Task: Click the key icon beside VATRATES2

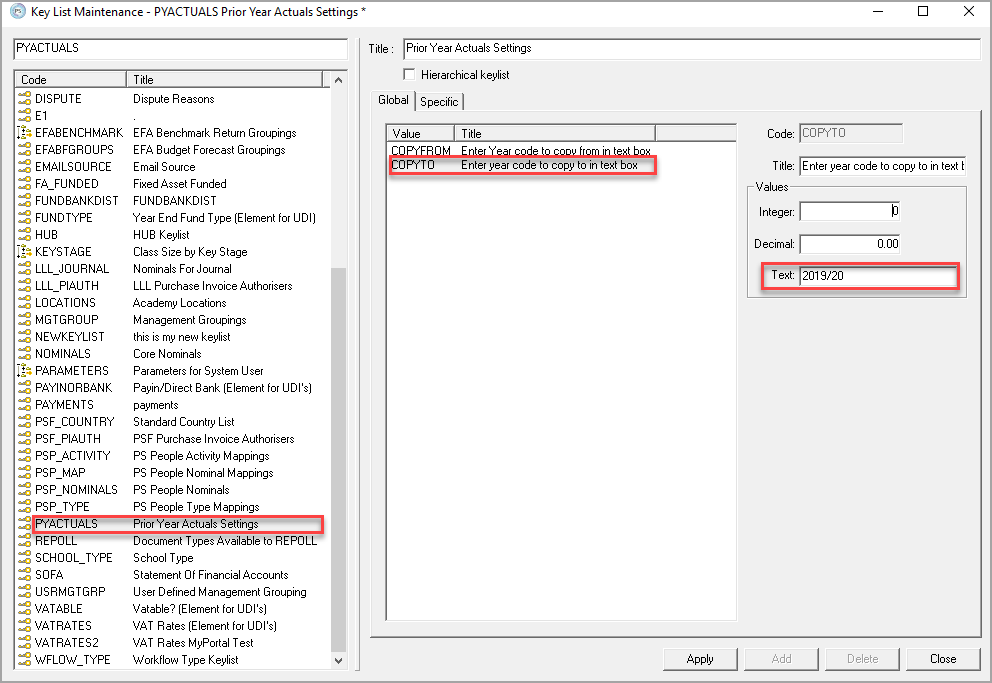Action: [x=25, y=643]
